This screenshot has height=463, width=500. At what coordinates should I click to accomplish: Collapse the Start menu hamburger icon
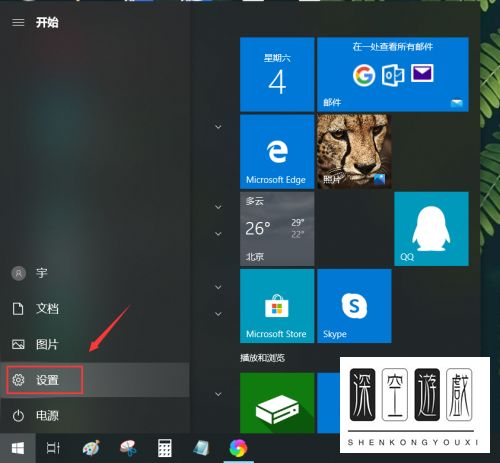(x=18, y=23)
